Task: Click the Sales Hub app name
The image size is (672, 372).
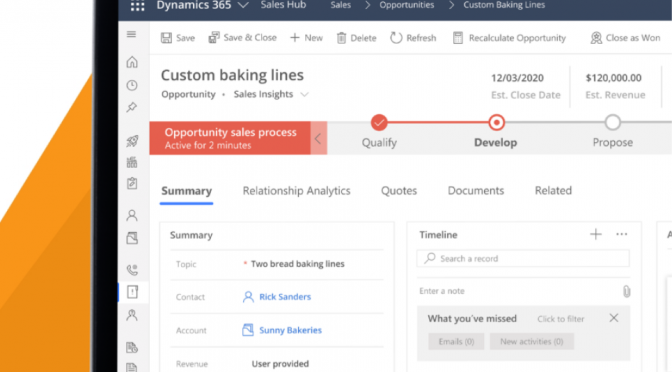Action: 283,5
